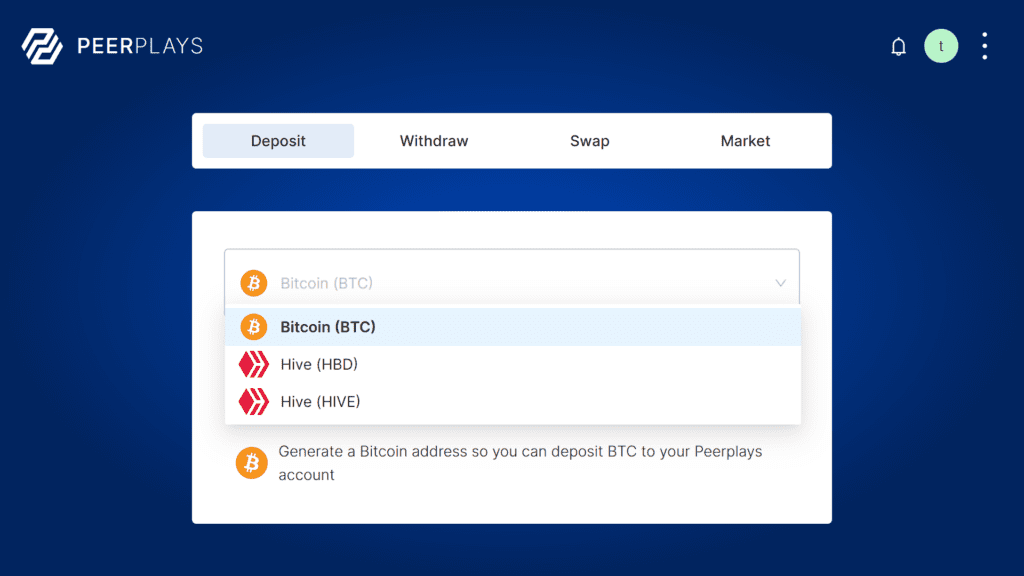This screenshot has width=1024, height=576.
Task: Select Bitcoin (BTC) from the list
Action: (513, 327)
